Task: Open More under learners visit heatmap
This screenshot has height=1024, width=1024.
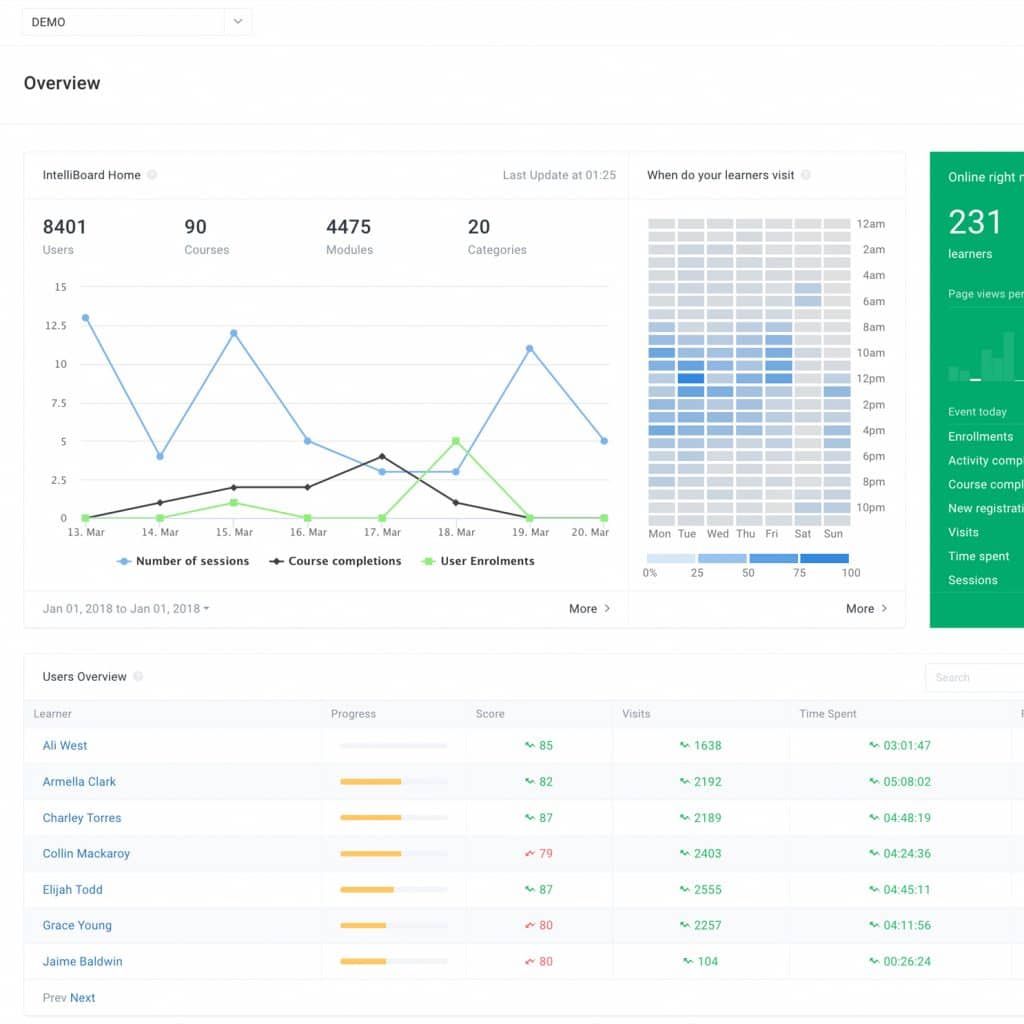Action: pyautogui.click(x=866, y=608)
